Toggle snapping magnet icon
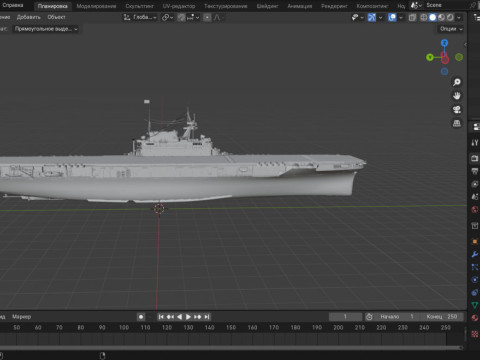This screenshot has width=480, height=360. coord(181,17)
